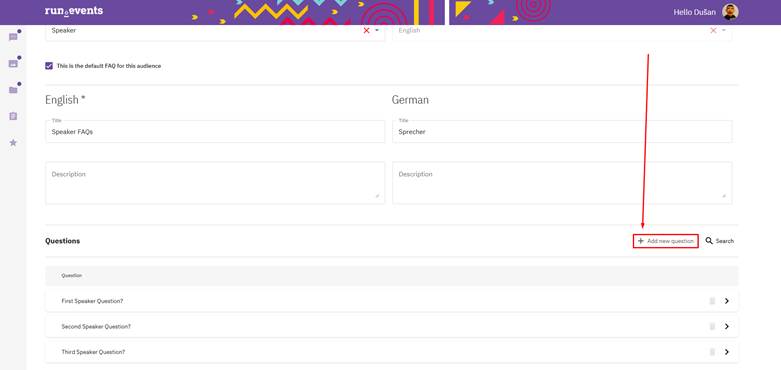
Task: Clear the Speaker audience selection (red X)
Action: tap(367, 30)
